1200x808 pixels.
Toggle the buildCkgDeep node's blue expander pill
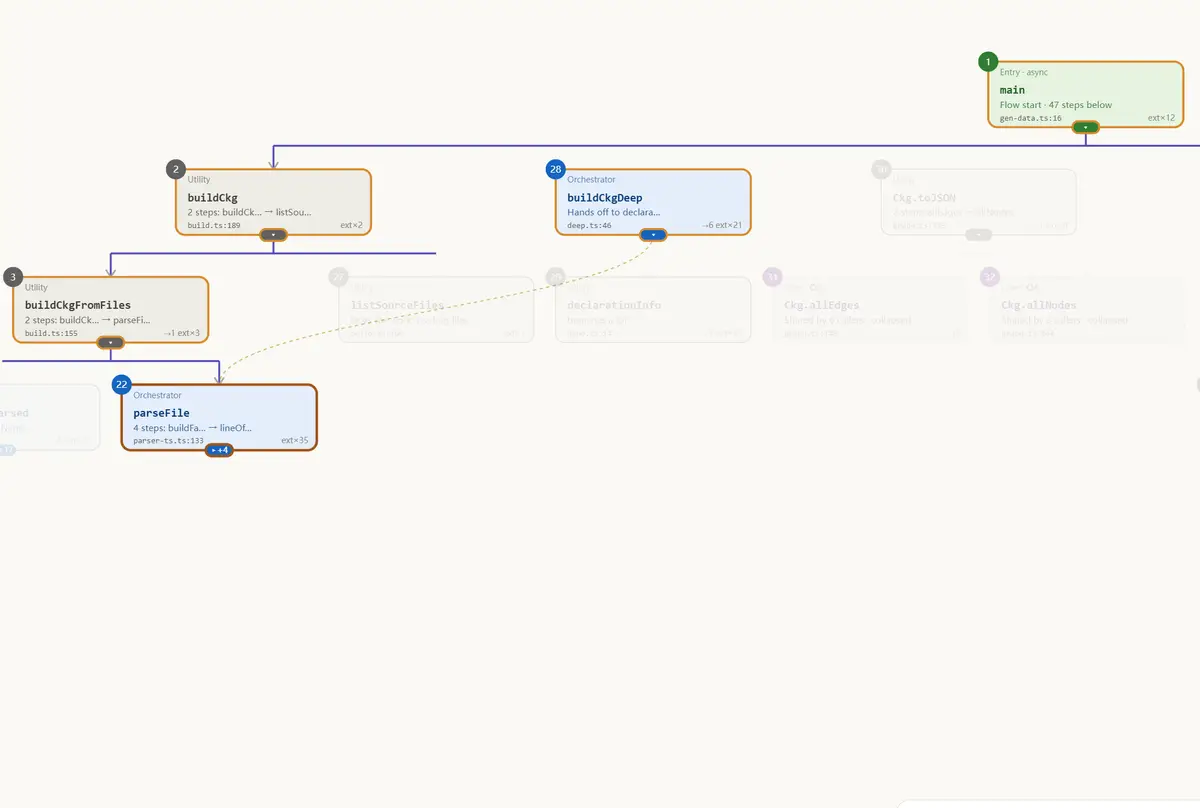(x=653, y=235)
